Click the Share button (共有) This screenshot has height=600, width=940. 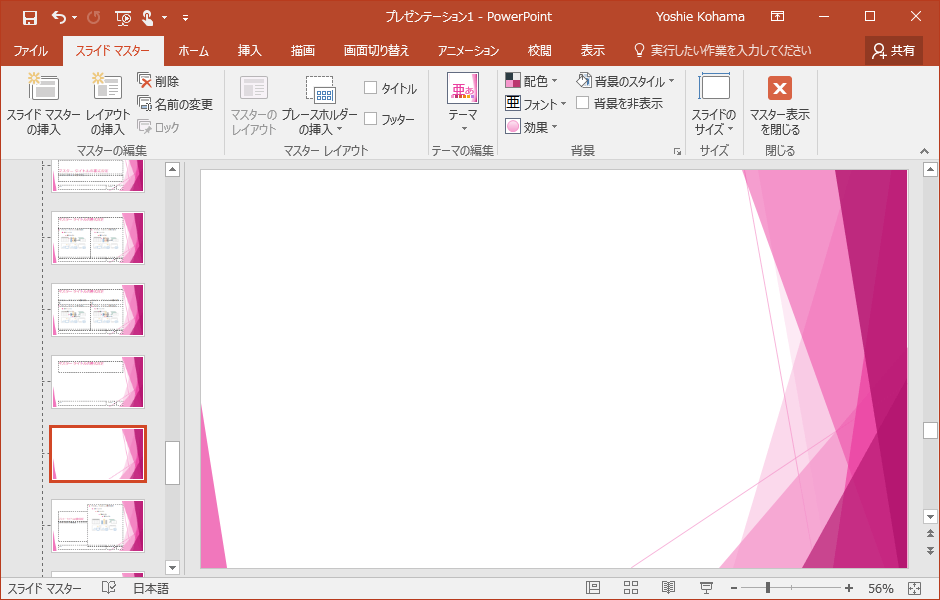(x=893, y=51)
